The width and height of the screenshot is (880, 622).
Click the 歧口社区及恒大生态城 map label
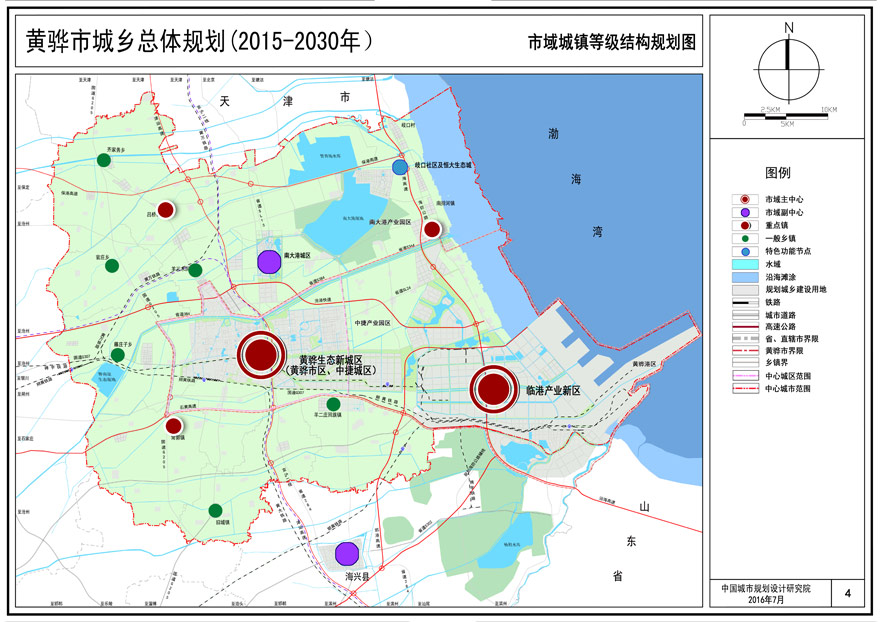tap(443, 165)
